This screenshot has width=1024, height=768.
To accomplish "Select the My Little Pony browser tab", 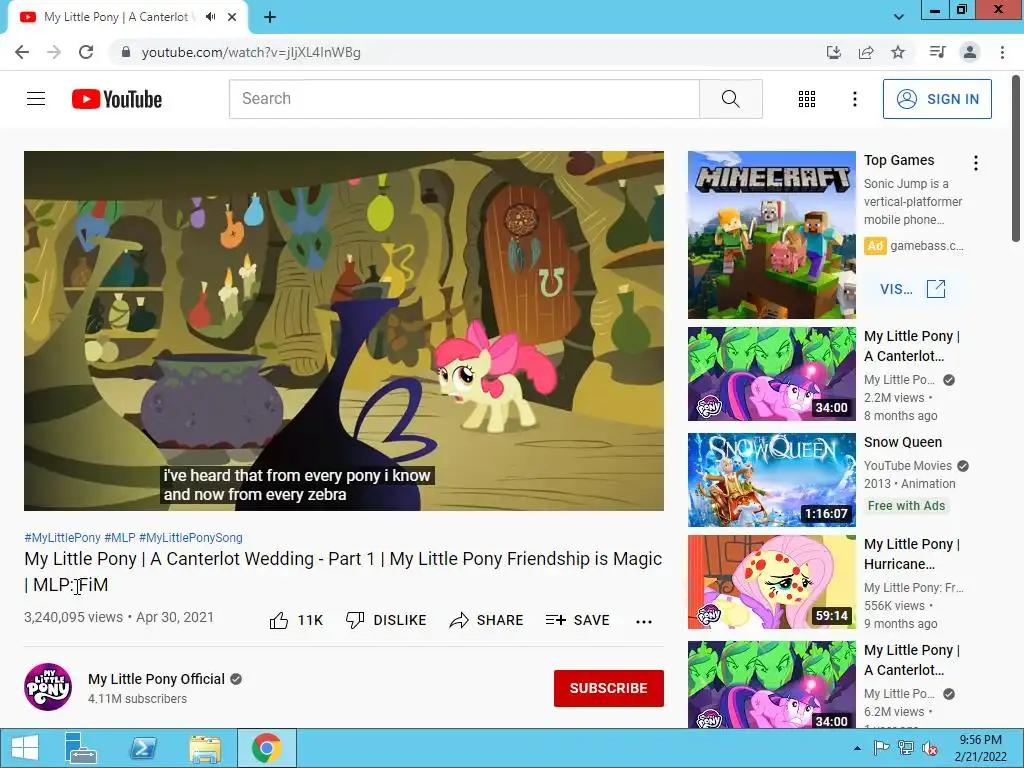I will pyautogui.click(x=128, y=17).
